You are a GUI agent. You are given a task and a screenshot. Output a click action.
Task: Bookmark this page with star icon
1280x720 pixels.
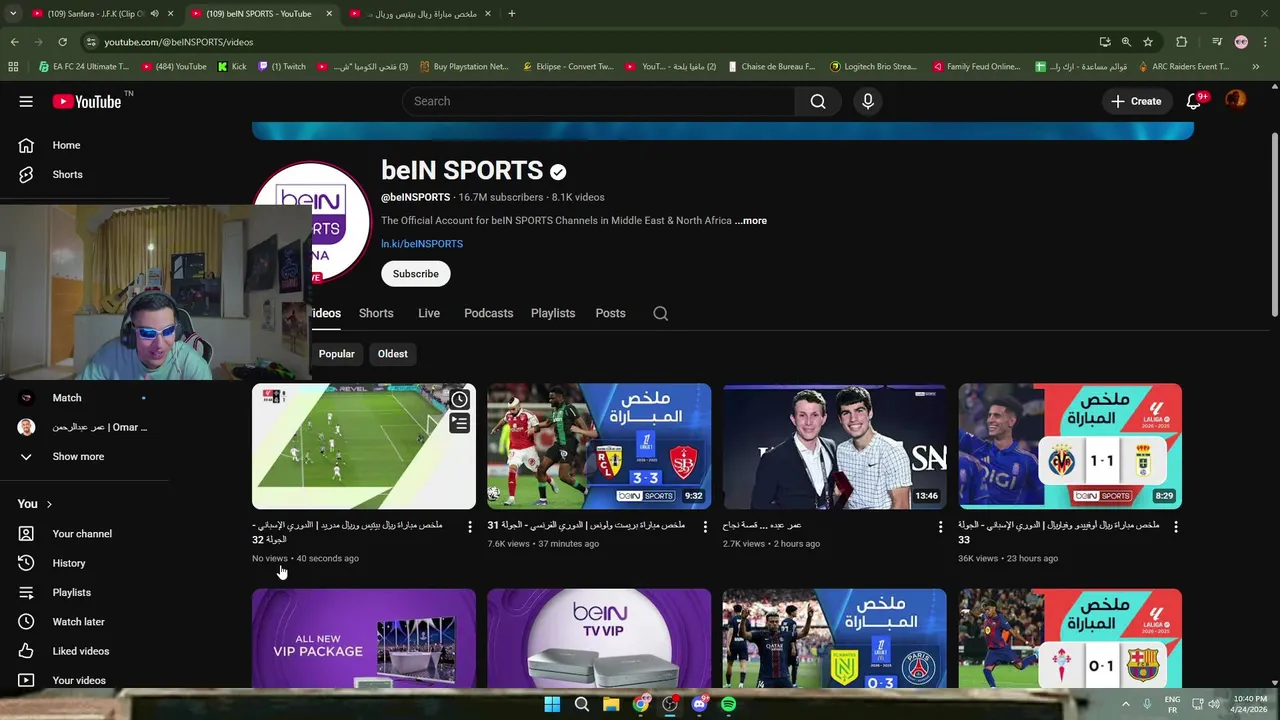(1148, 42)
